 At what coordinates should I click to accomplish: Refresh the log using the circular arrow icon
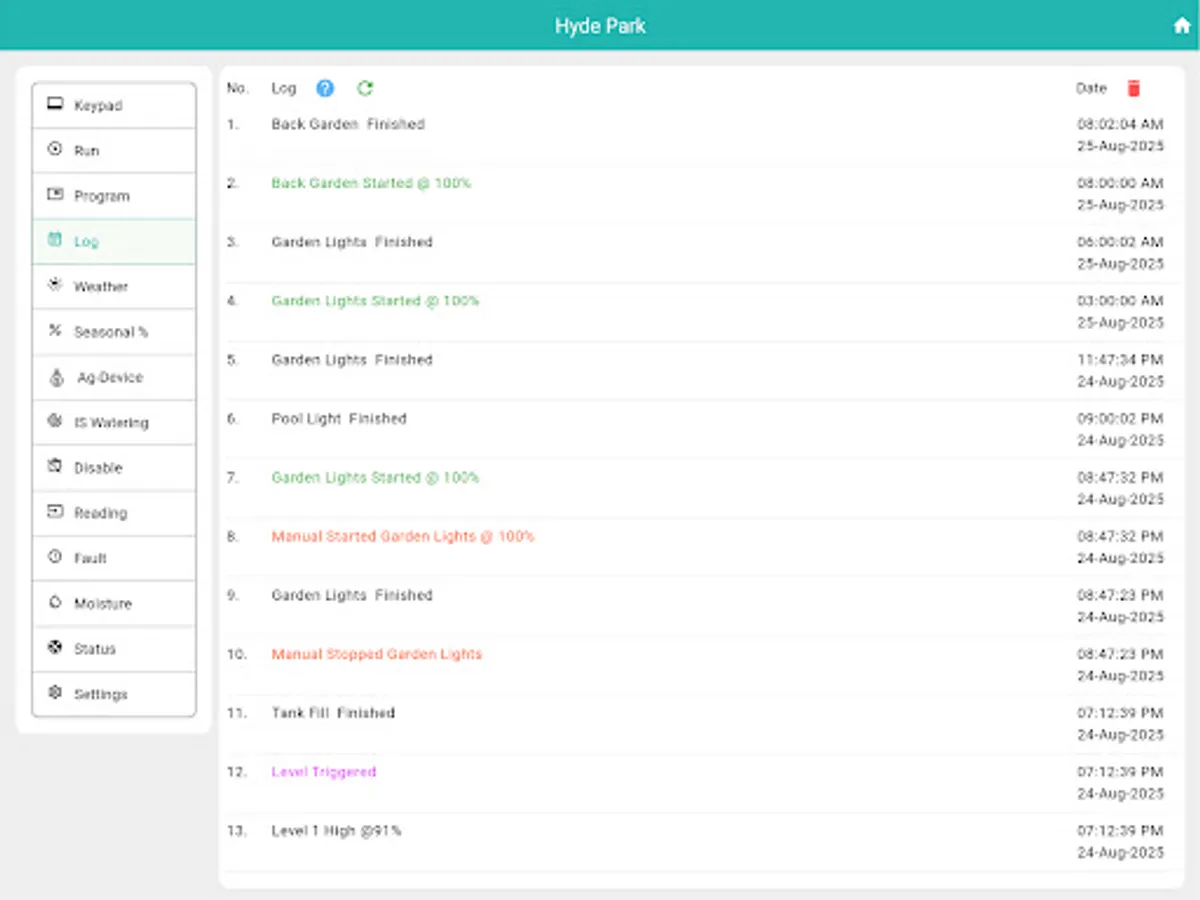tap(365, 88)
